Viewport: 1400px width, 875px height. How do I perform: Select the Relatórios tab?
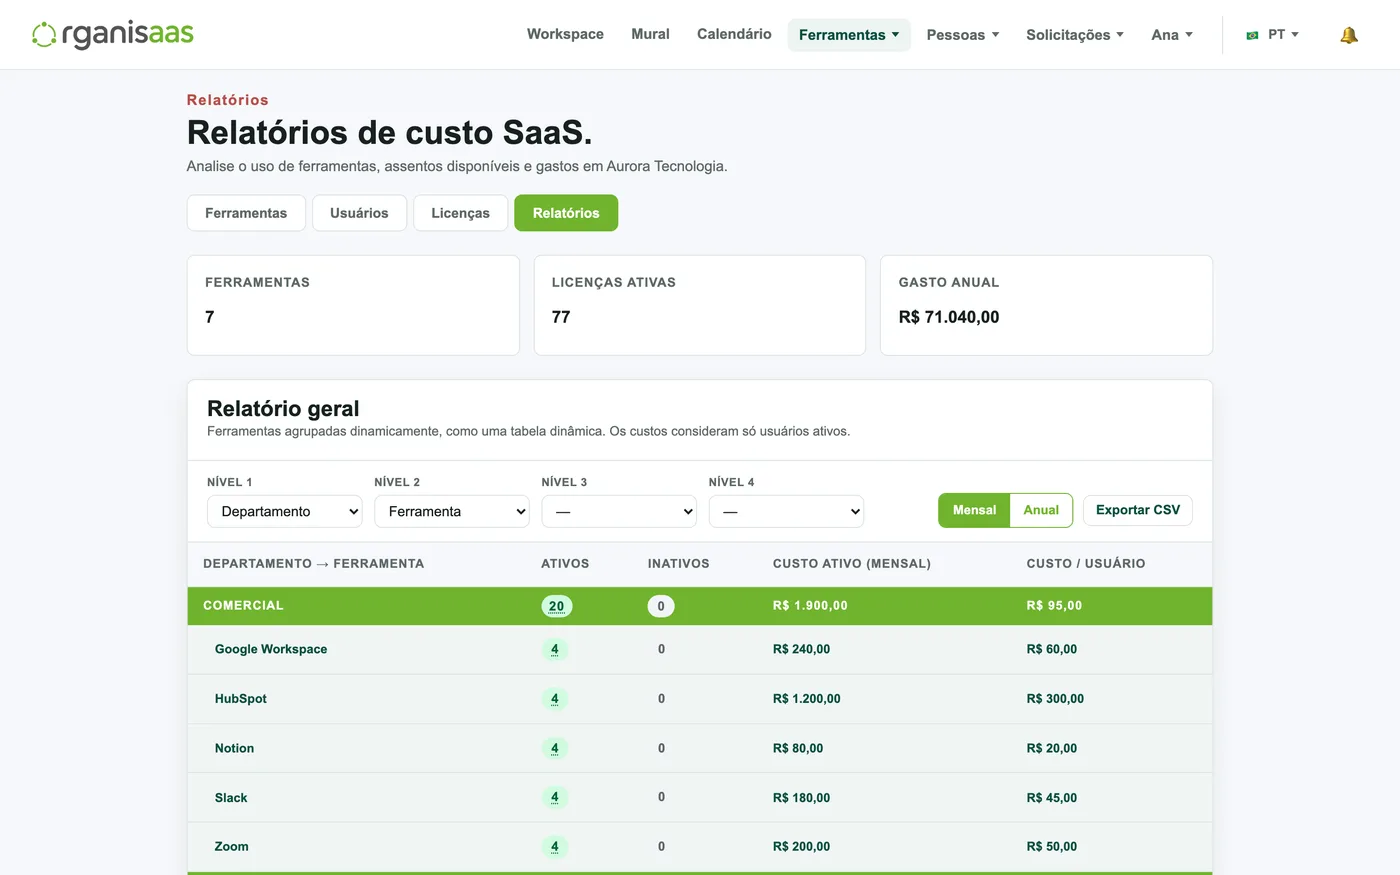click(x=566, y=213)
